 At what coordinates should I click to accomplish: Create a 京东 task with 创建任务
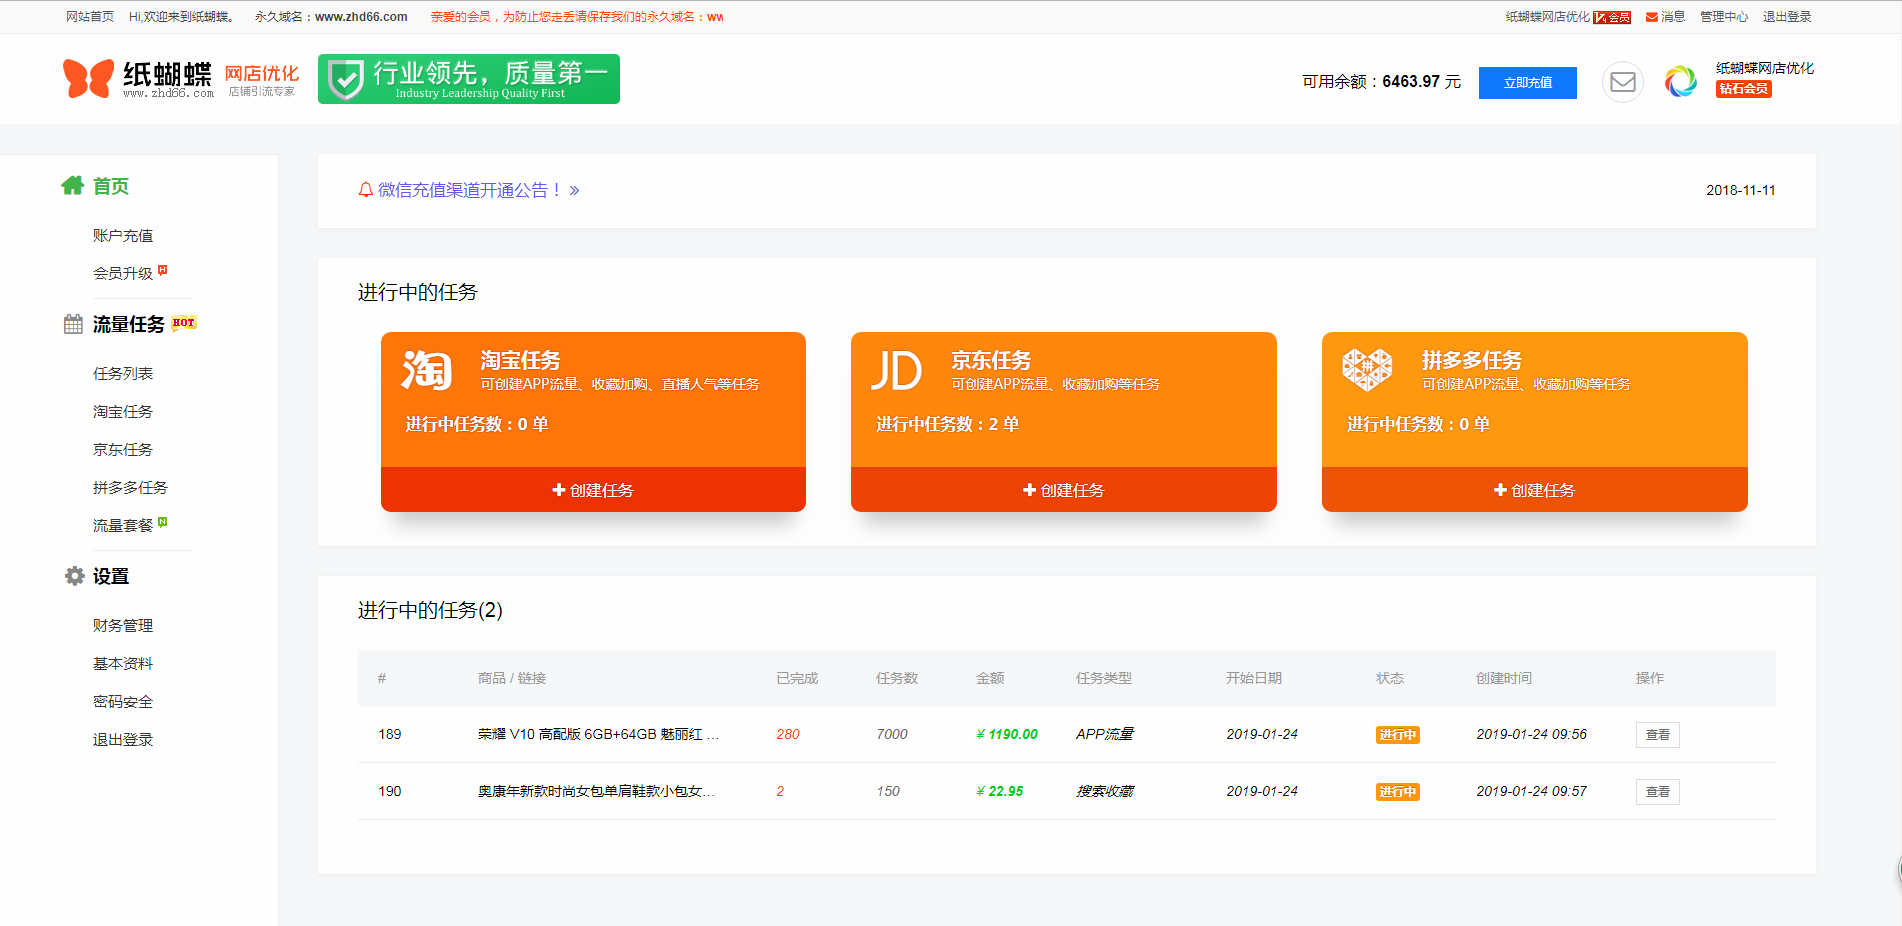coord(1064,490)
